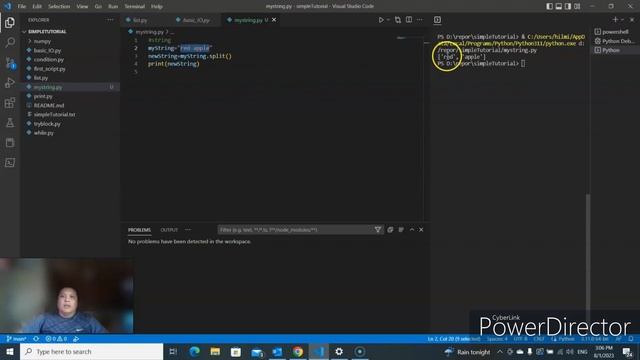Screen dimensions: 640x360
Task: Switch to the OUTPUT panel tab
Action: point(169,230)
